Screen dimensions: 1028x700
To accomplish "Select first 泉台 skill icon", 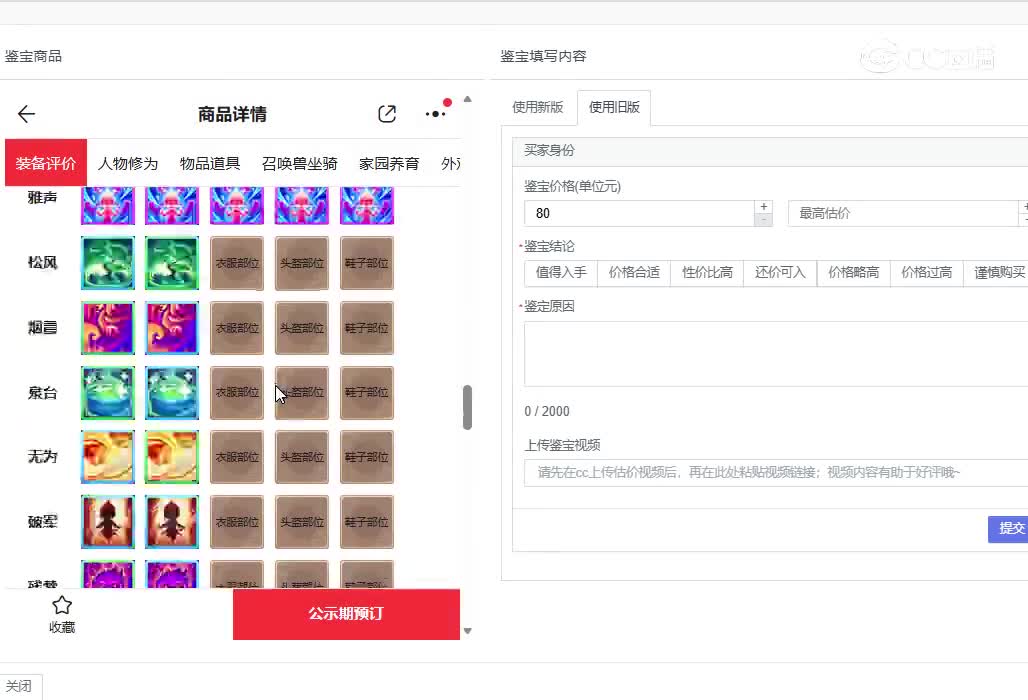I will click(108, 393).
